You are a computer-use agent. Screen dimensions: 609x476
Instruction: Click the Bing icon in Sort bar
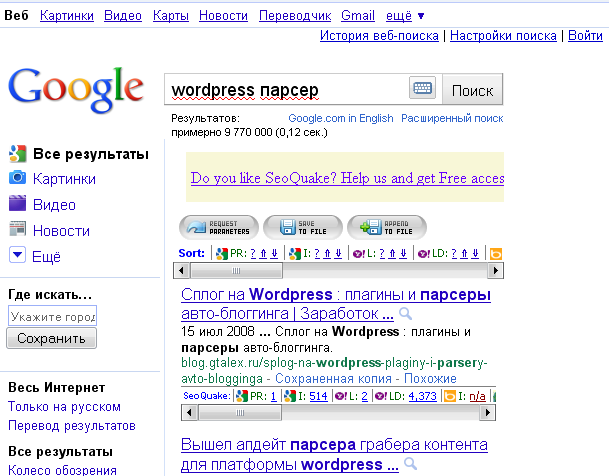pyautogui.click(x=496, y=254)
